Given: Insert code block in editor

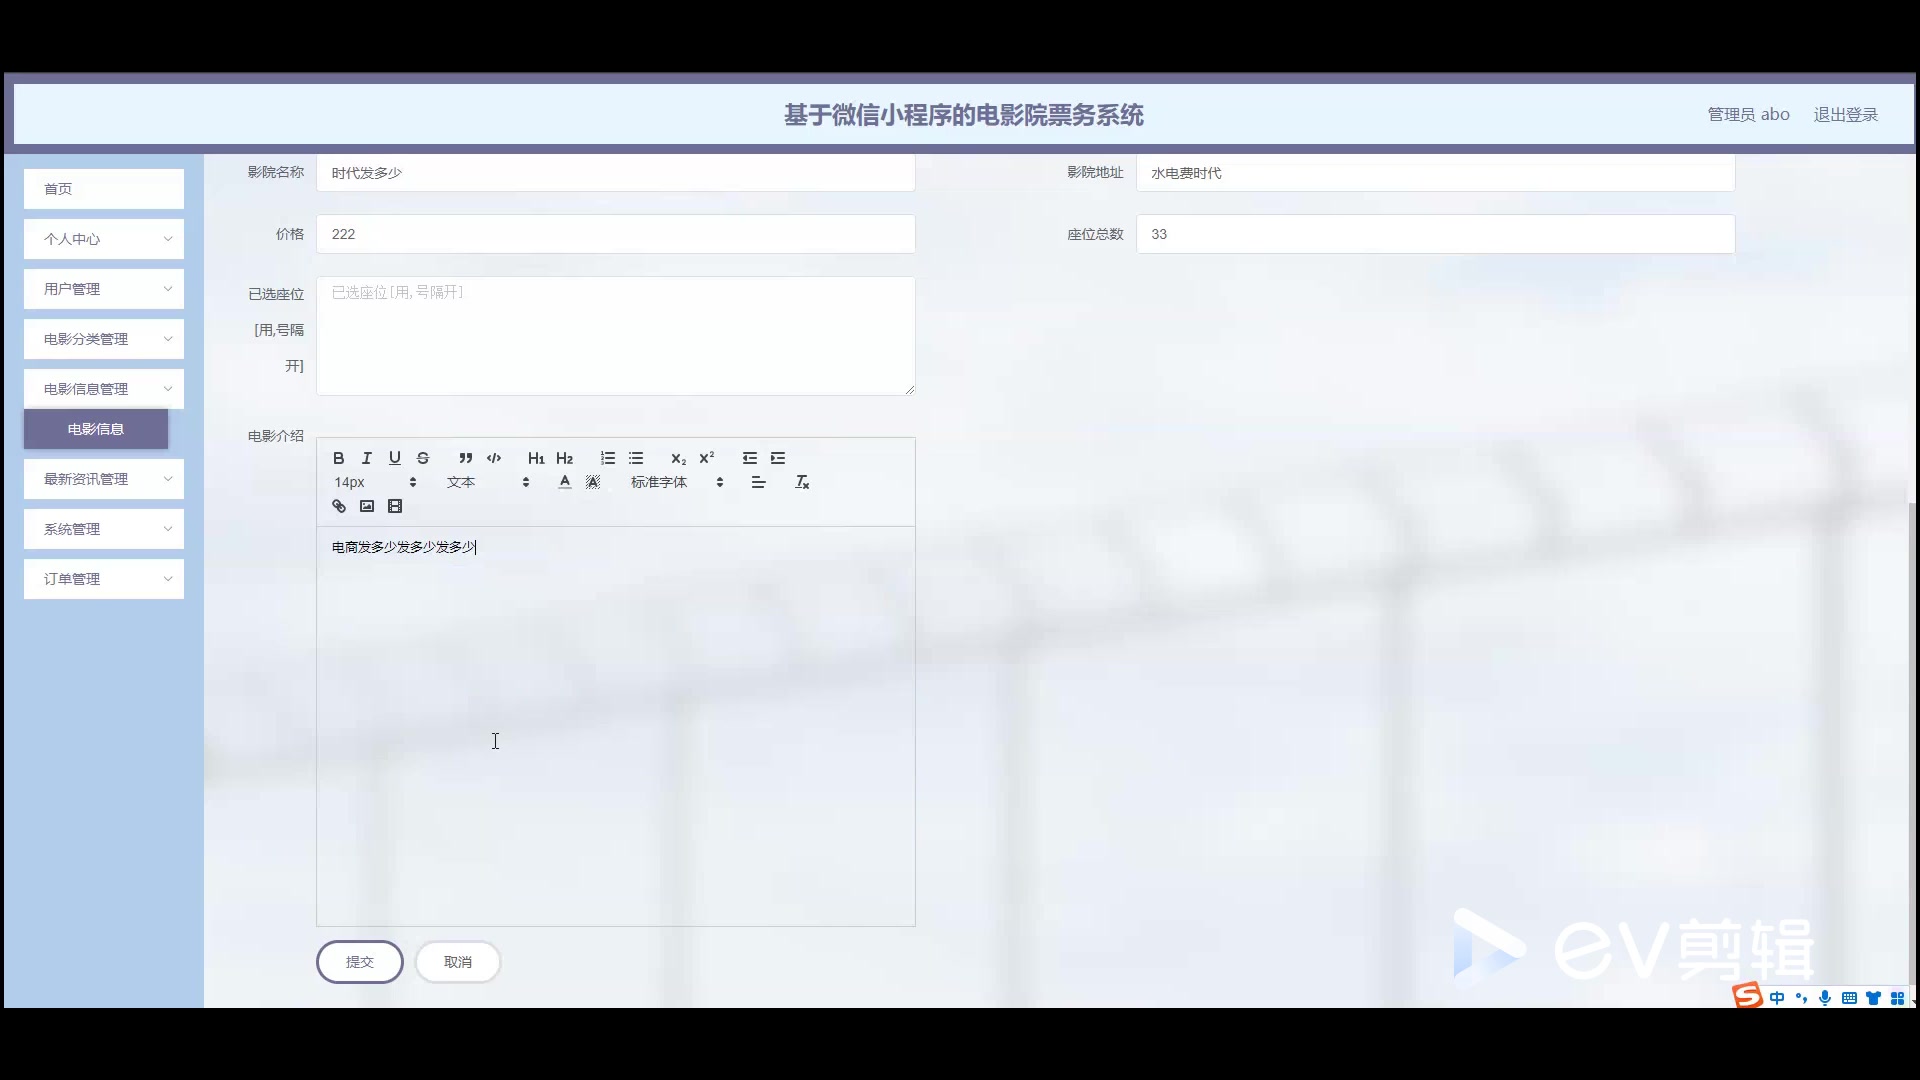Looking at the screenshot, I should [x=494, y=458].
